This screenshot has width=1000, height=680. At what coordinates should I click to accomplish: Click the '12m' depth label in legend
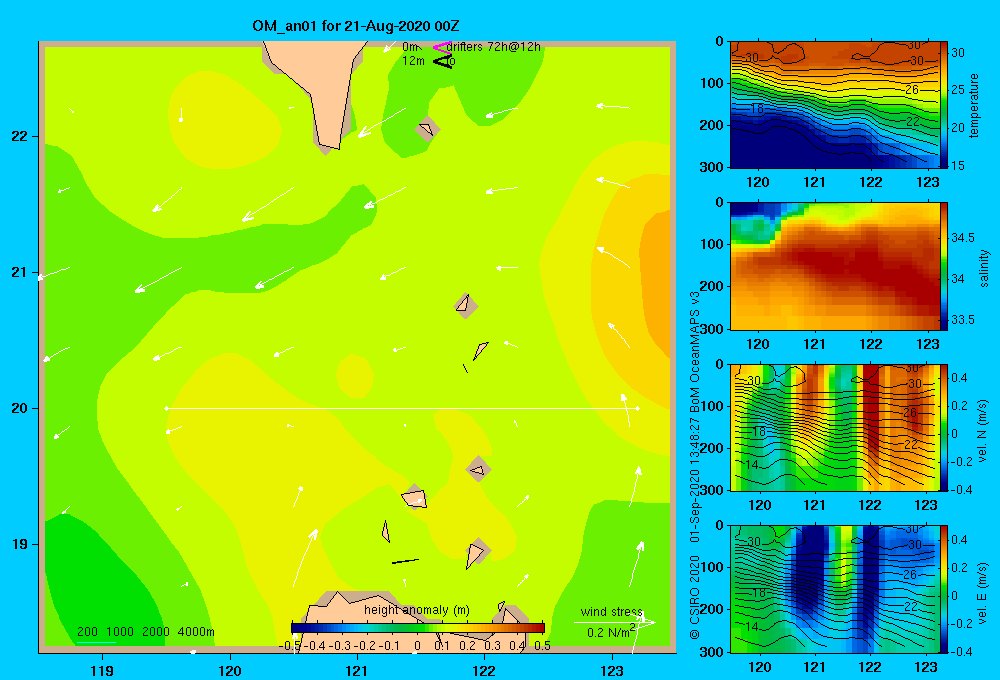(413, 61)
